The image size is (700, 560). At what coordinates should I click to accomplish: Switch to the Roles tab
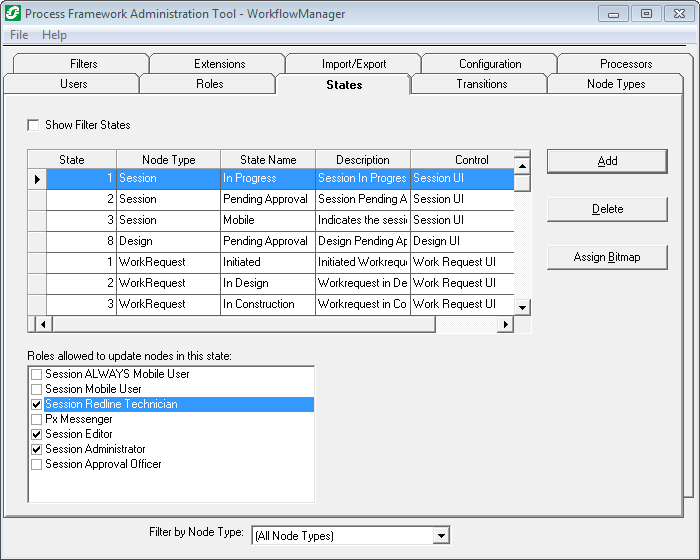pyautogui.click(x=209, y=84)
